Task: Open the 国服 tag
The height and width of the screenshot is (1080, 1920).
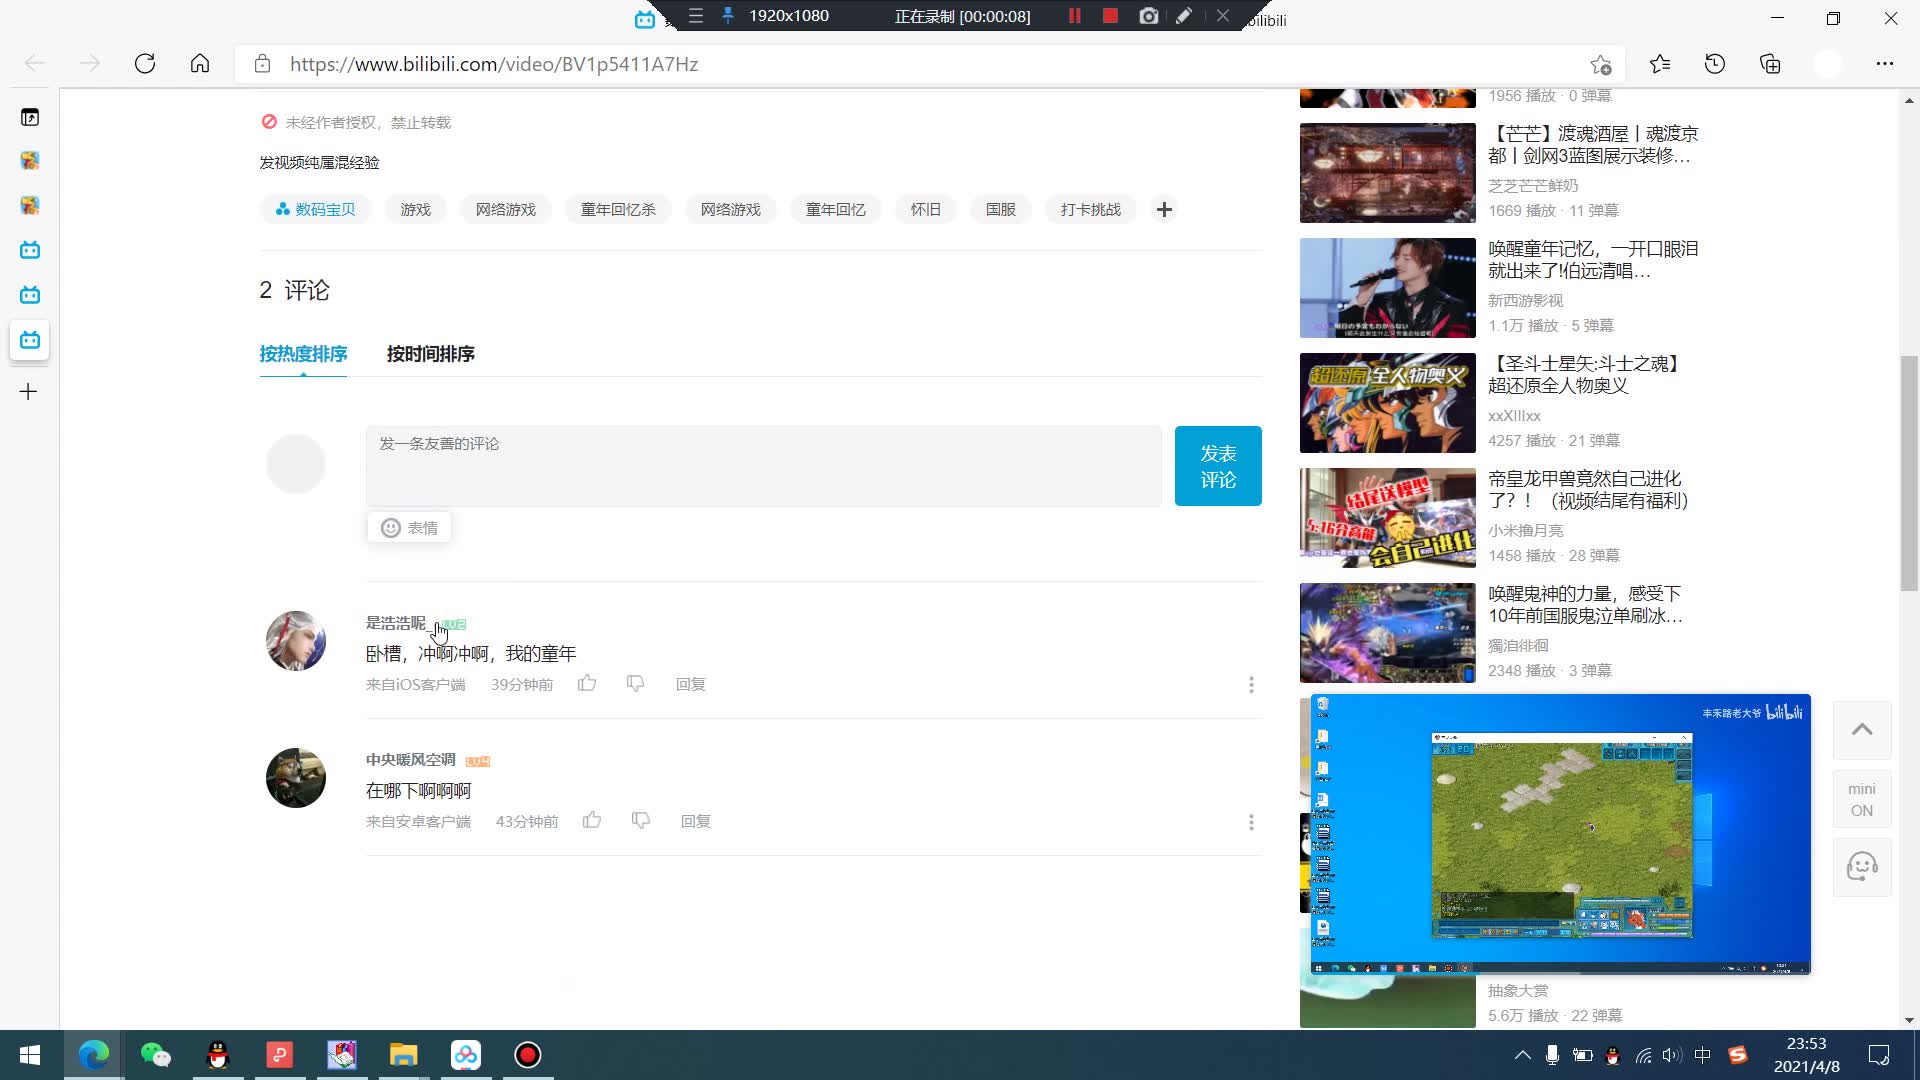Action: [x=1001, y=210]
